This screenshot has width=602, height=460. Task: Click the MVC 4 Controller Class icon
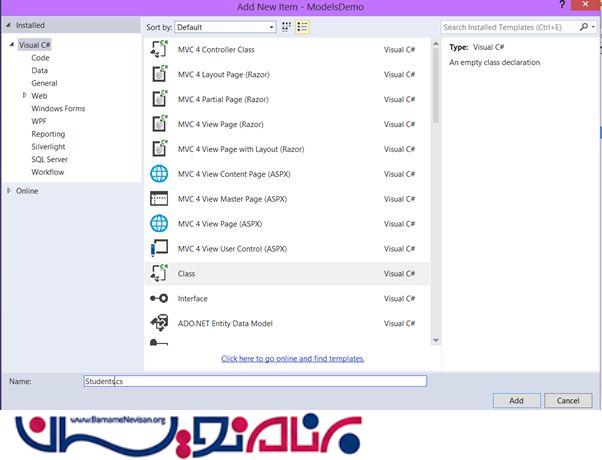coord(159,48)
